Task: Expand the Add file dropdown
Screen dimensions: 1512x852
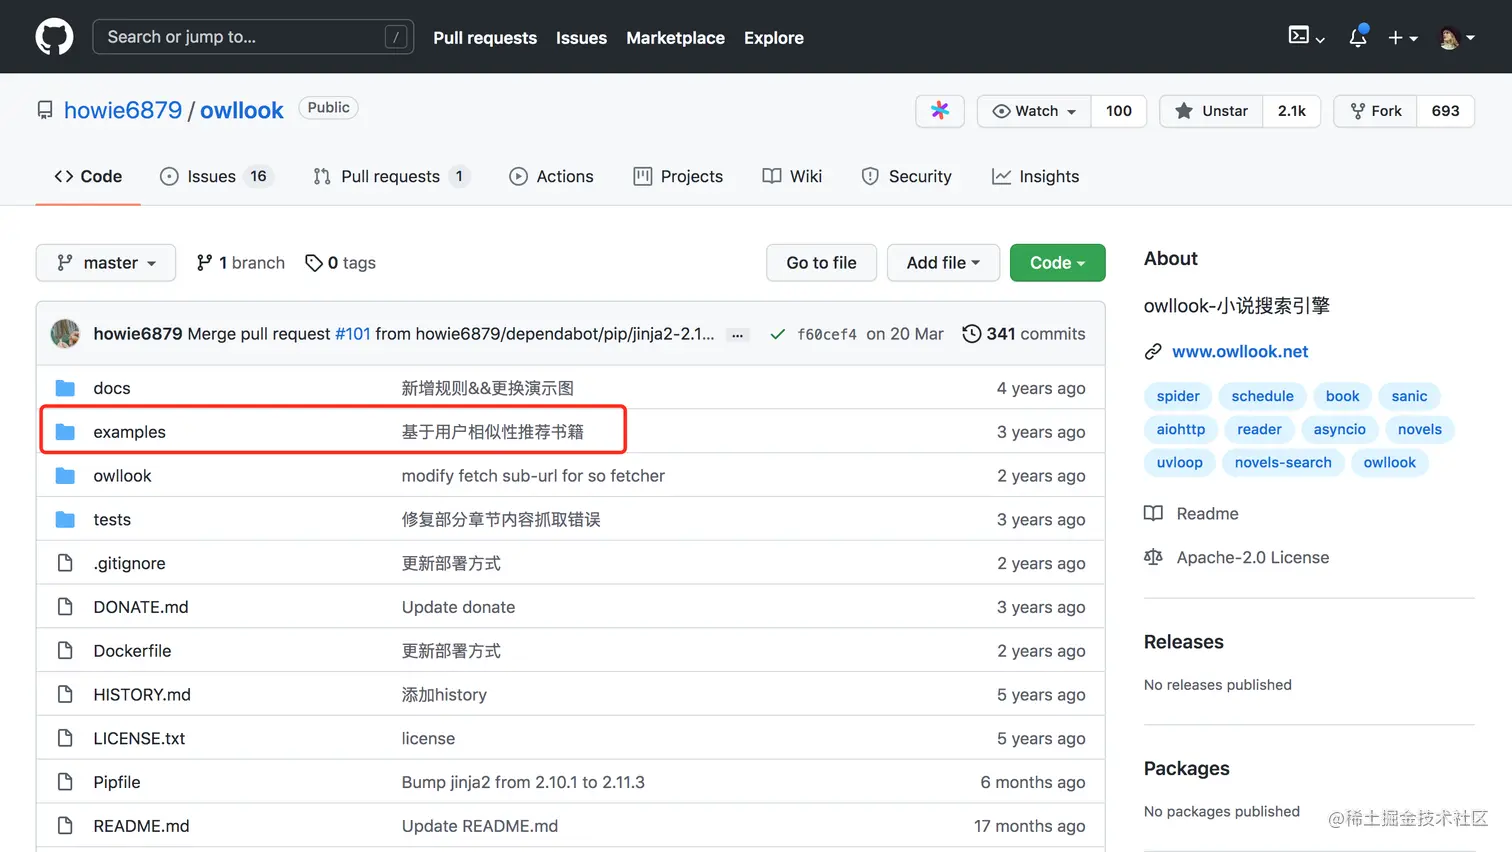Action: (943, 263)
